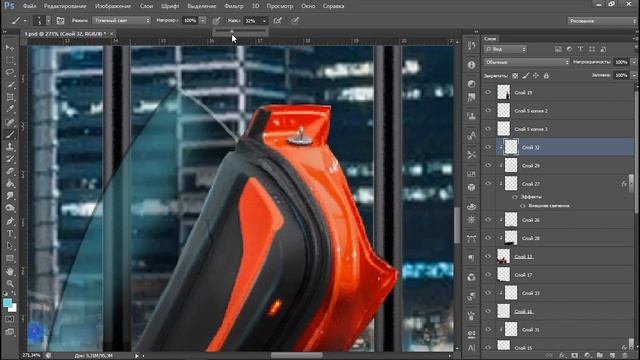Viewport: 640px width, 360px height.
Task: Select the Clone Stamp tool
Action: pyautogui.click(x=10, y=147)
